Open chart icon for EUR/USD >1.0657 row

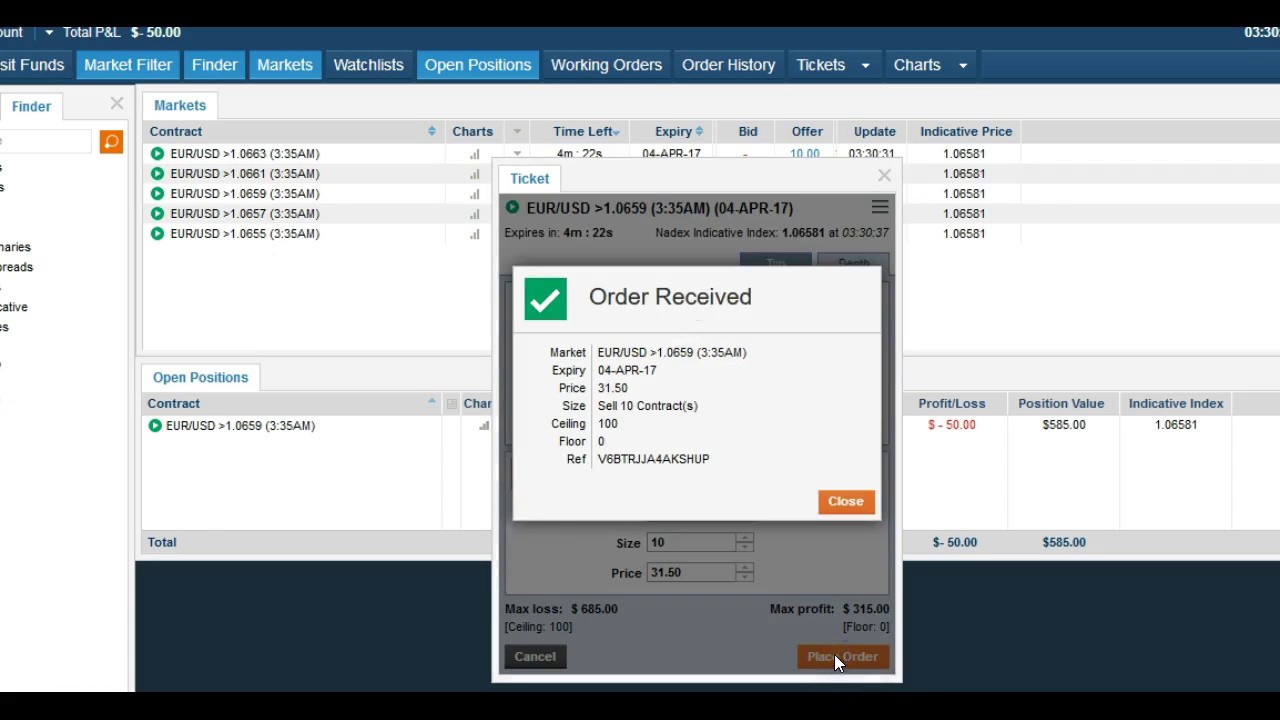[x=475, y=214]
